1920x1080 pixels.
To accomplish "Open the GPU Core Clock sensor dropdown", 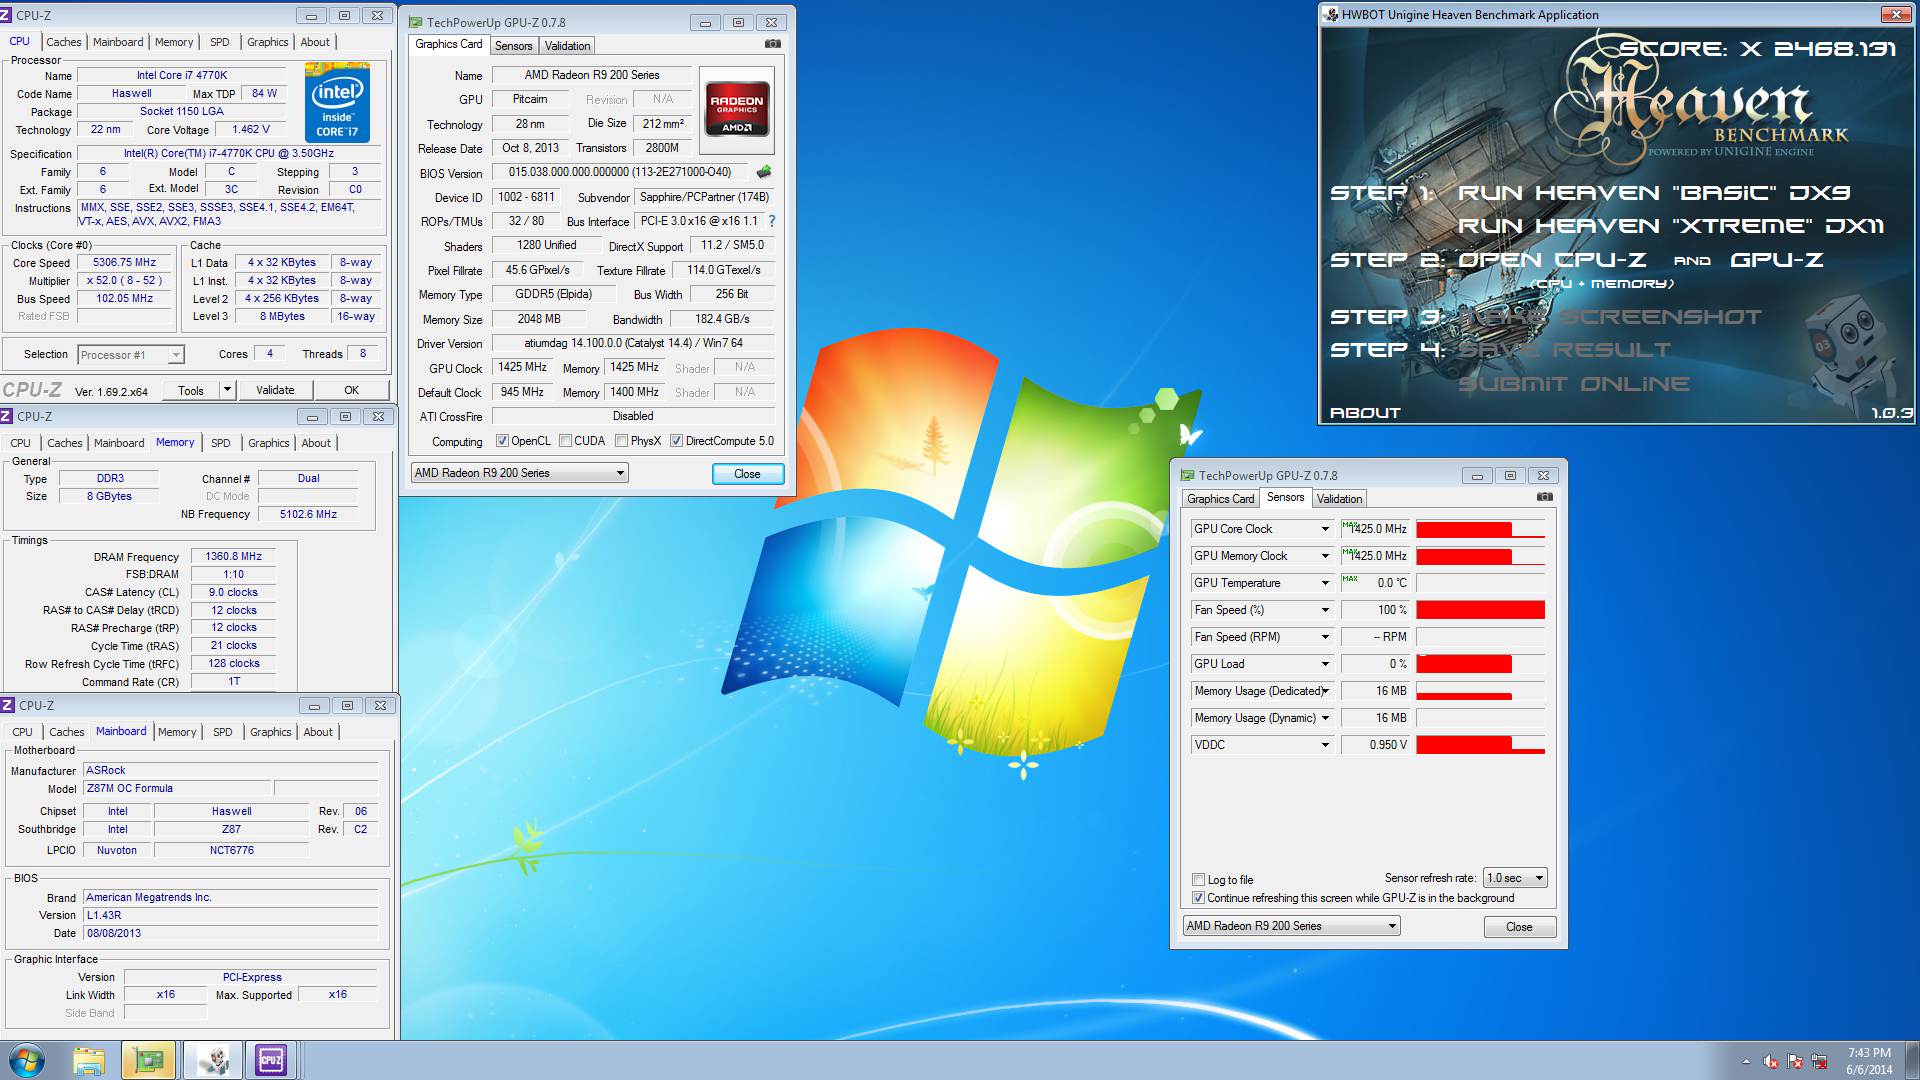I will (x=1325, y=529).
